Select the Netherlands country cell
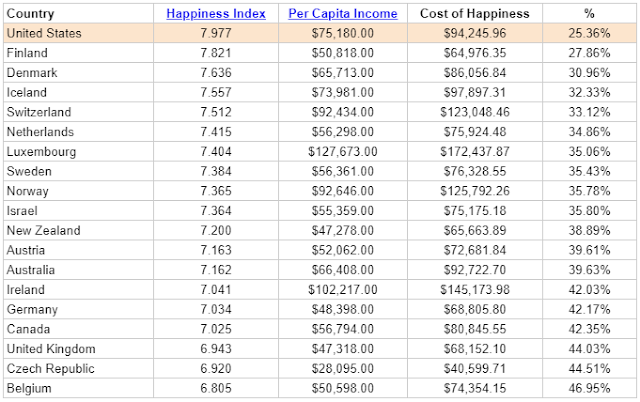Viewport: 640px width, 402px height. pos(78,132)
